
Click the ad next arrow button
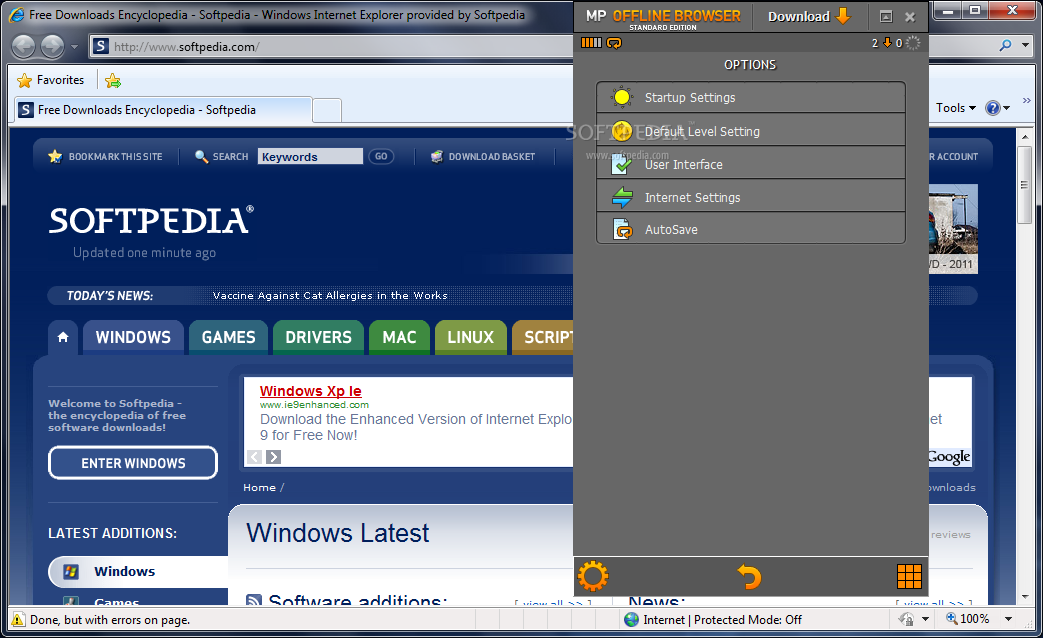pos(273,457)
